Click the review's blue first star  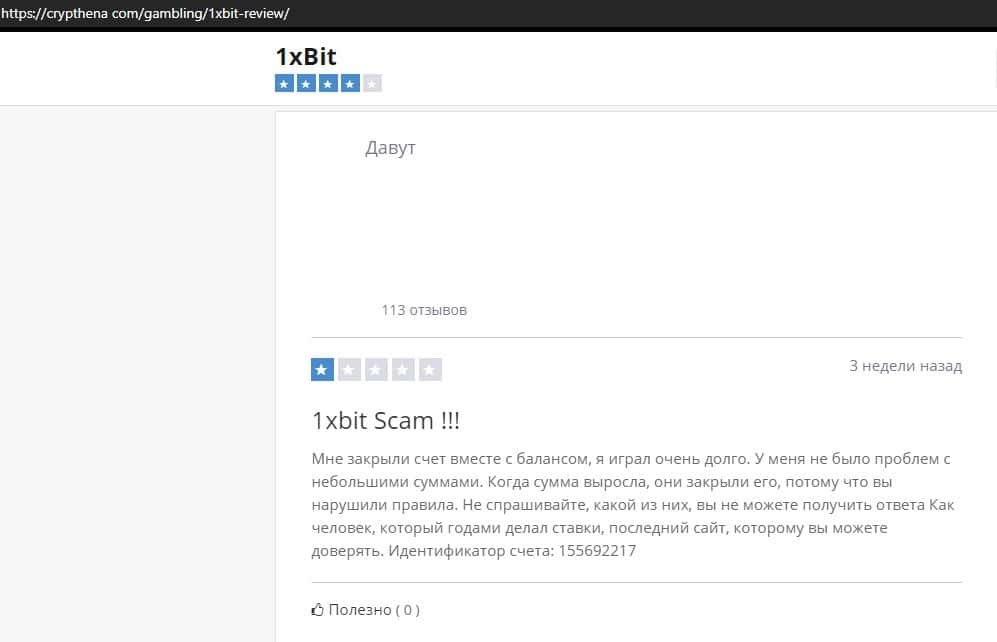[322, 369]
